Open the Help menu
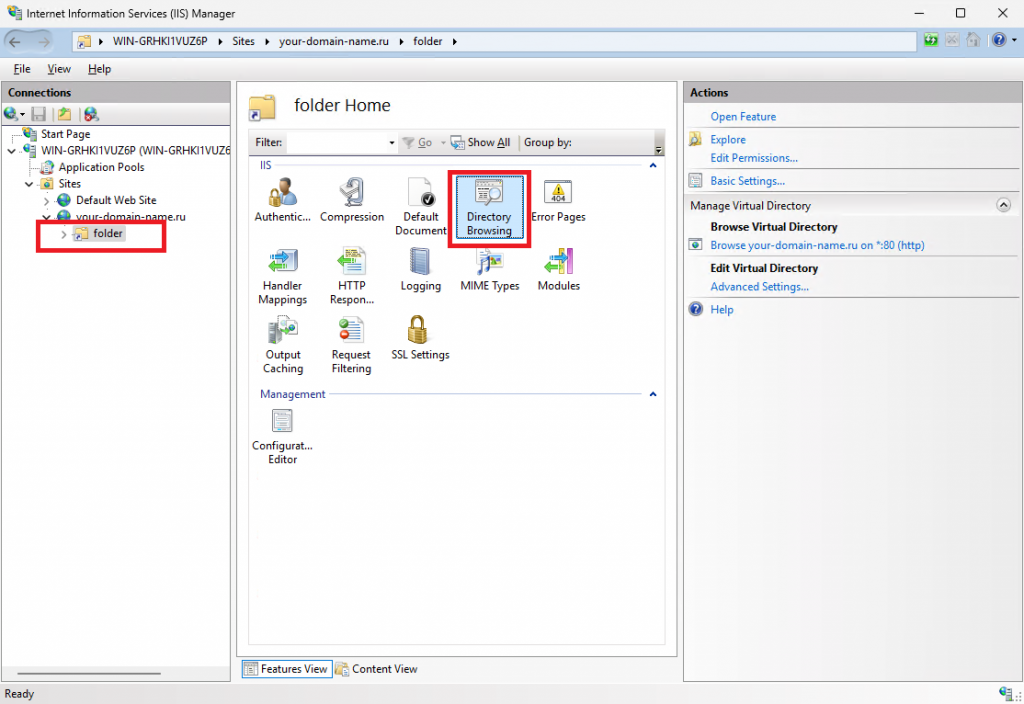 pos(99,69)
